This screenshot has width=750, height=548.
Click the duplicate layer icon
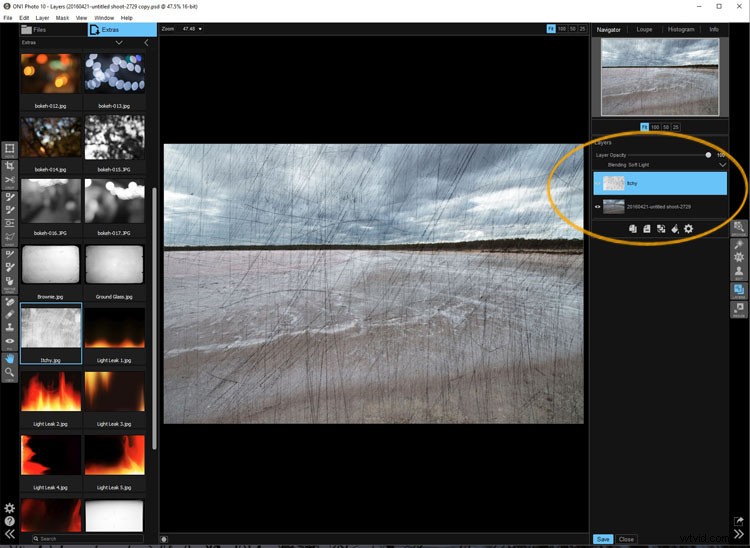pos(632,229)
